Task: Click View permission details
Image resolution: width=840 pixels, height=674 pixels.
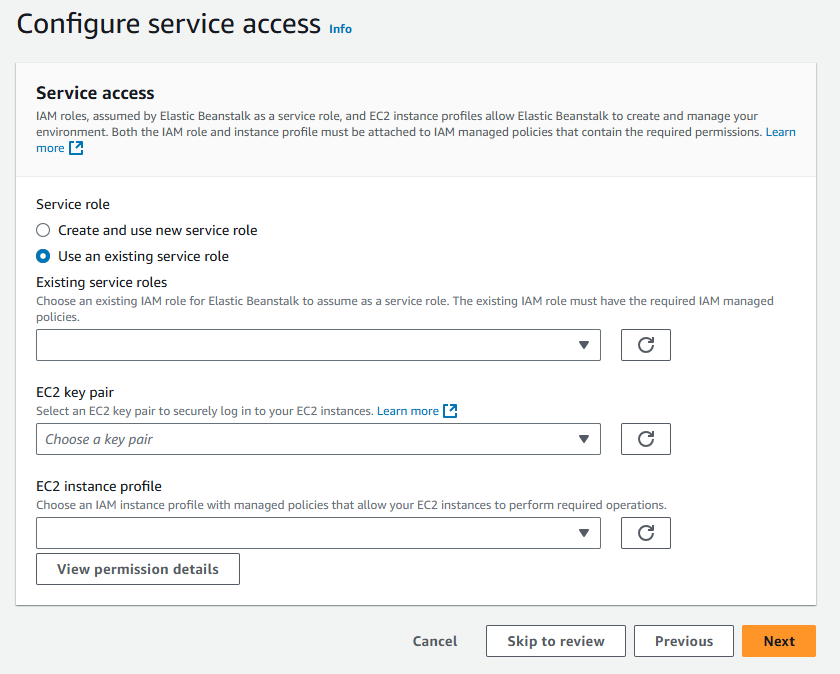Action: point(138,569)
